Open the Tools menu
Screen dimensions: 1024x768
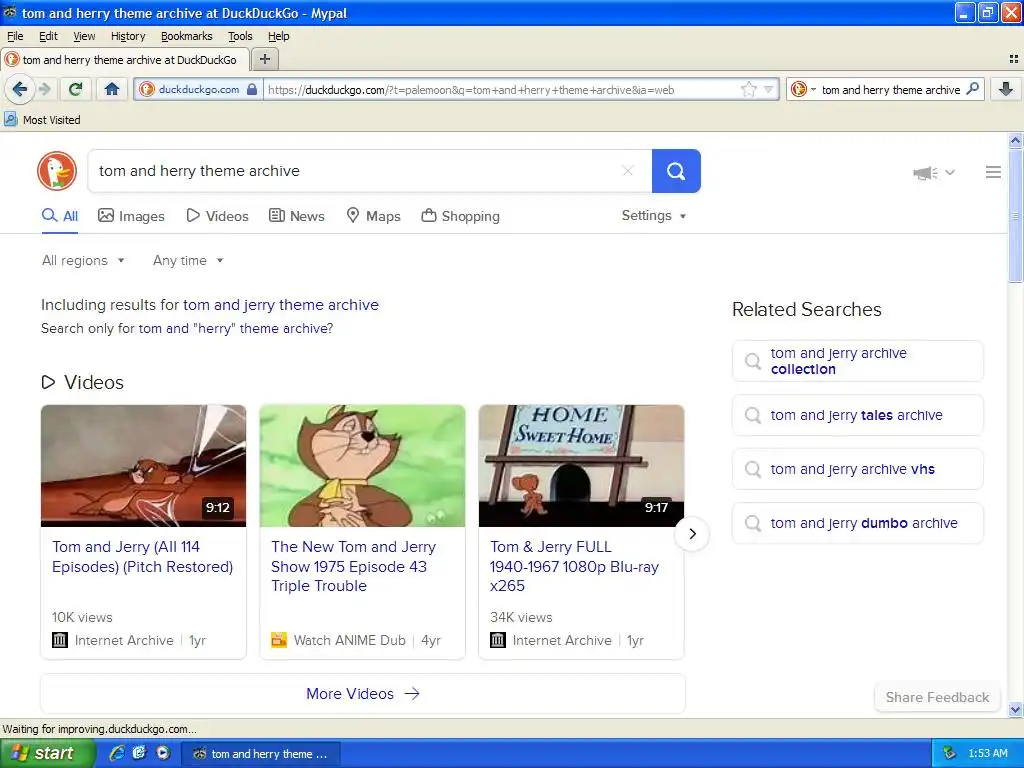click(x=240, y=36)
